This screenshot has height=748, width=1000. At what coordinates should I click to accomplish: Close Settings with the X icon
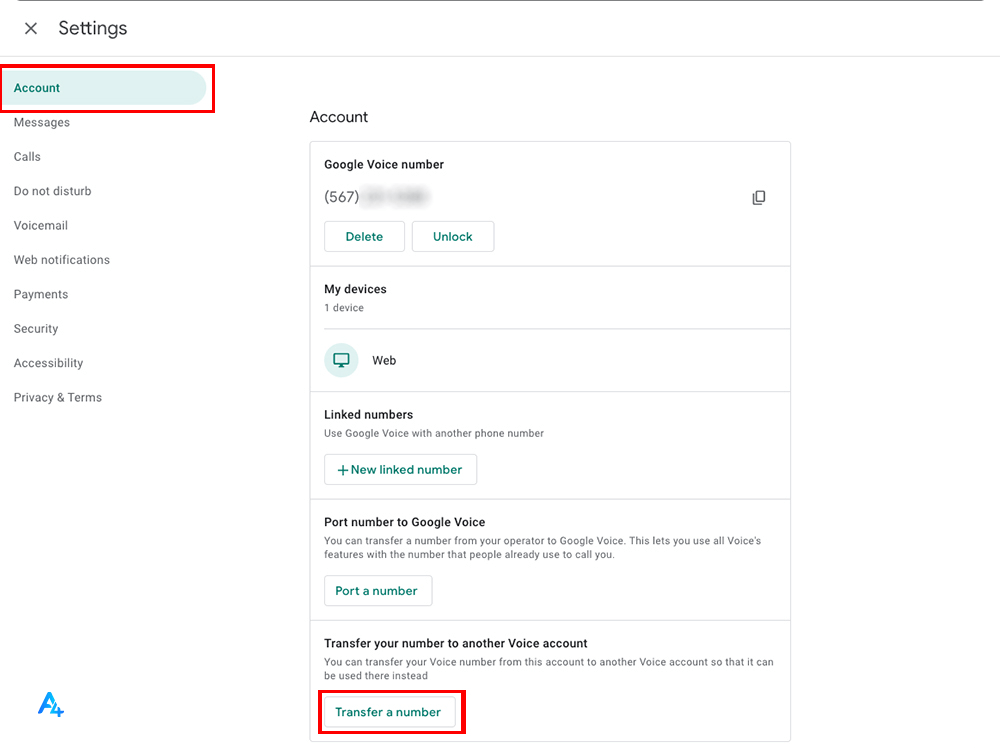(31, 28)
